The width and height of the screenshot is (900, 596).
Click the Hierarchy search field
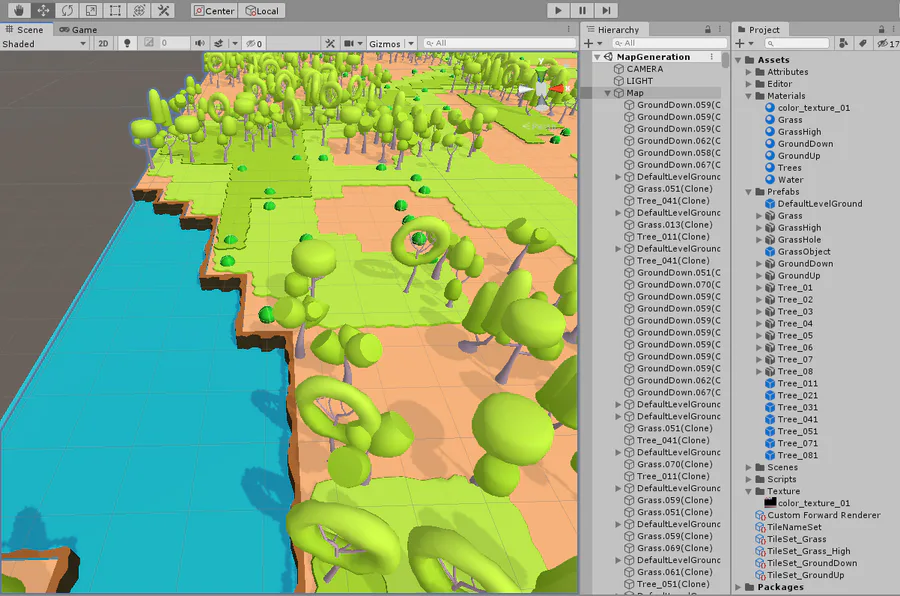[x=669, y=43]
